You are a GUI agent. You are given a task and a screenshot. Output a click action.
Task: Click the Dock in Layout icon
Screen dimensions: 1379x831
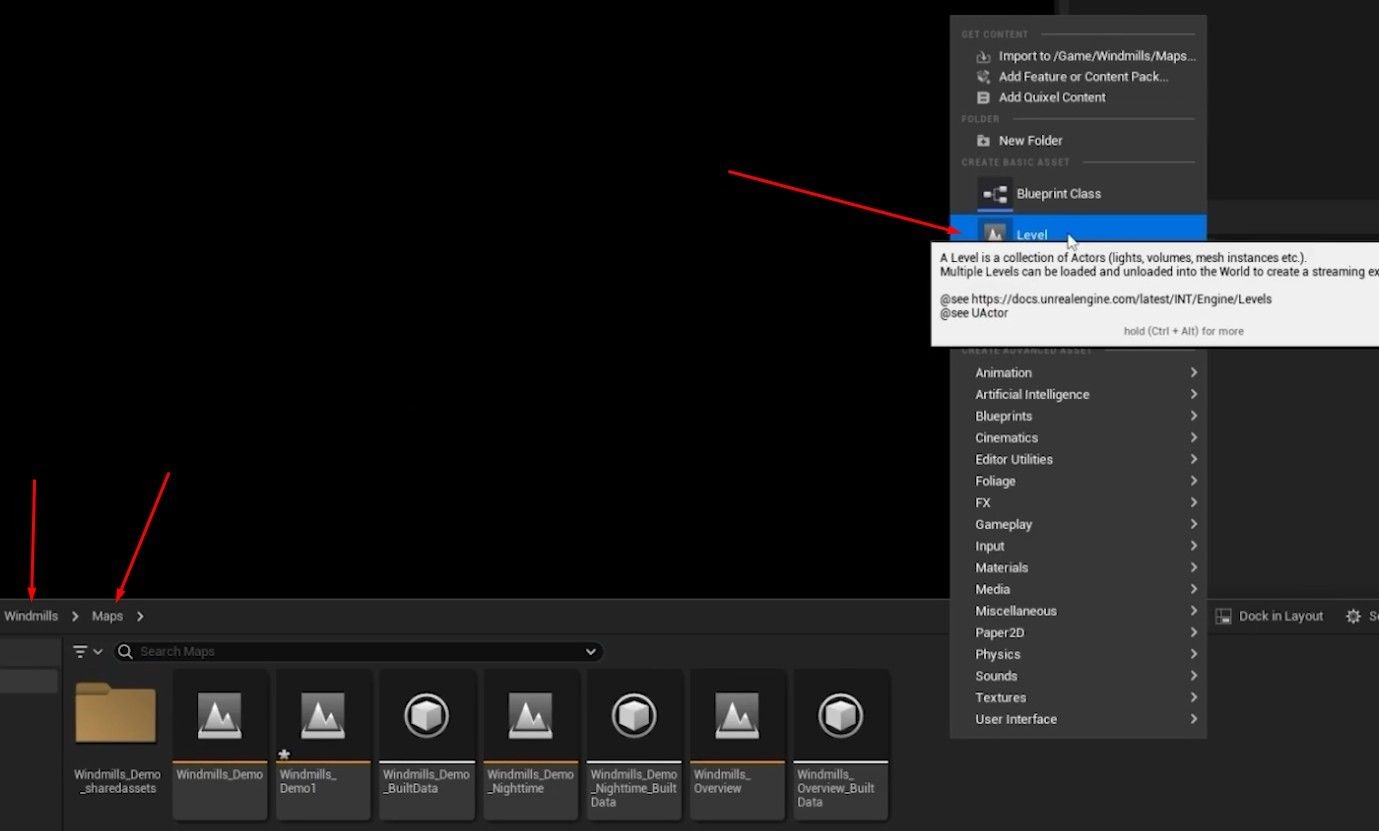tap(1223, 617)
